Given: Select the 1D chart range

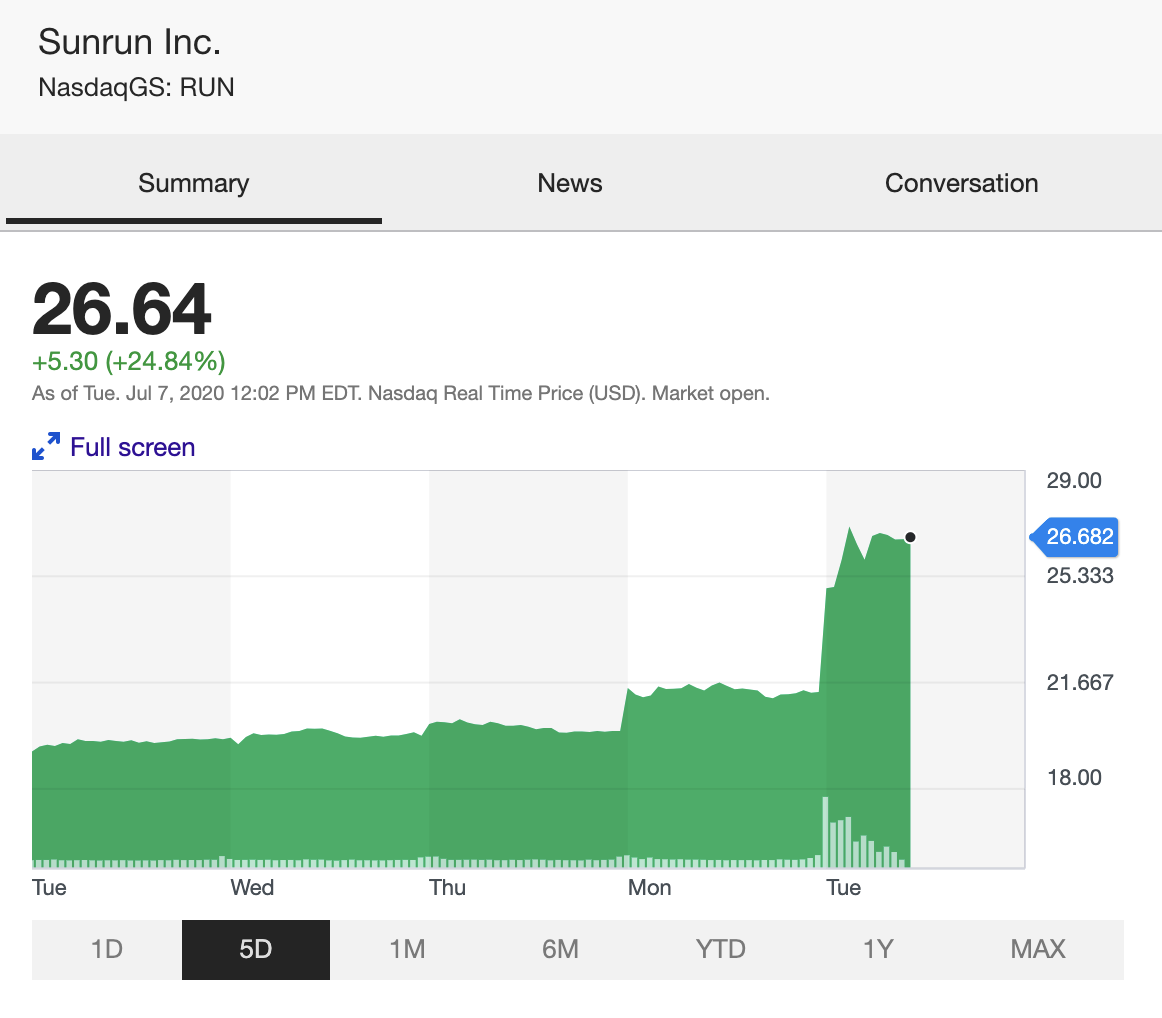Looking at the screenshot, I should point(106,949).
